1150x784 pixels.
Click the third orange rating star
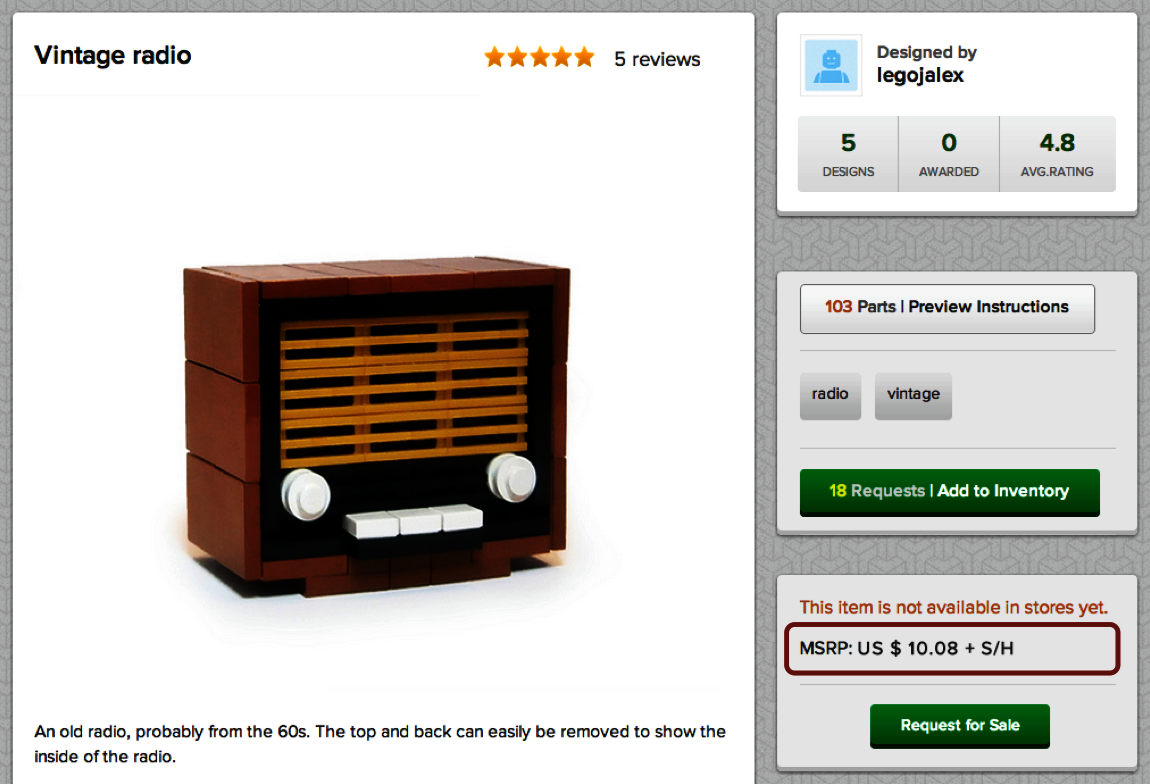(x=540, y=56)
